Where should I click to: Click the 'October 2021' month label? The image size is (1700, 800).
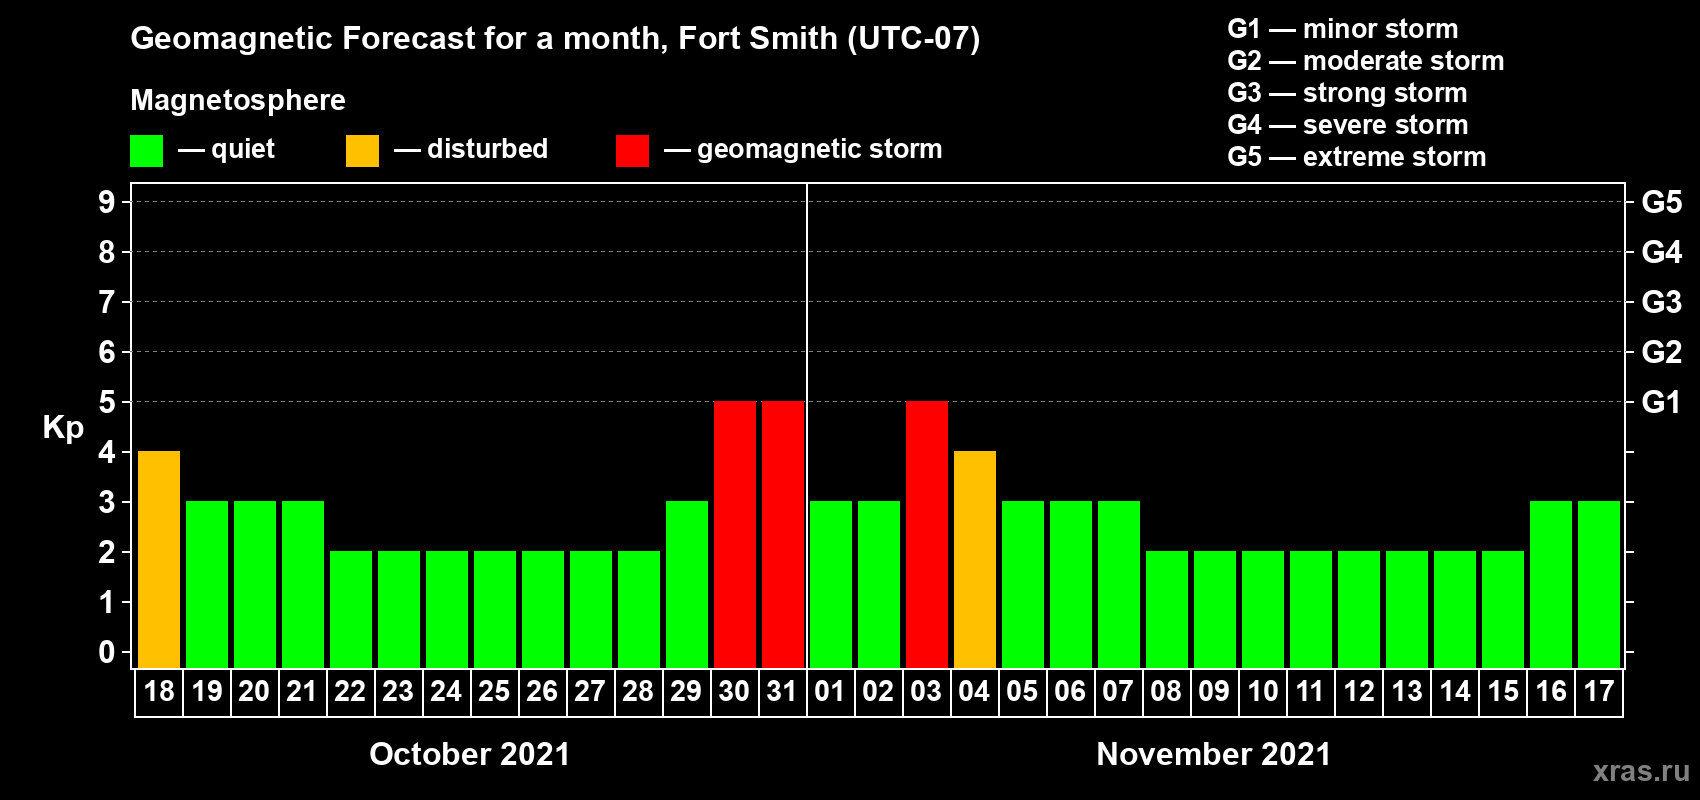coord(470,754)
